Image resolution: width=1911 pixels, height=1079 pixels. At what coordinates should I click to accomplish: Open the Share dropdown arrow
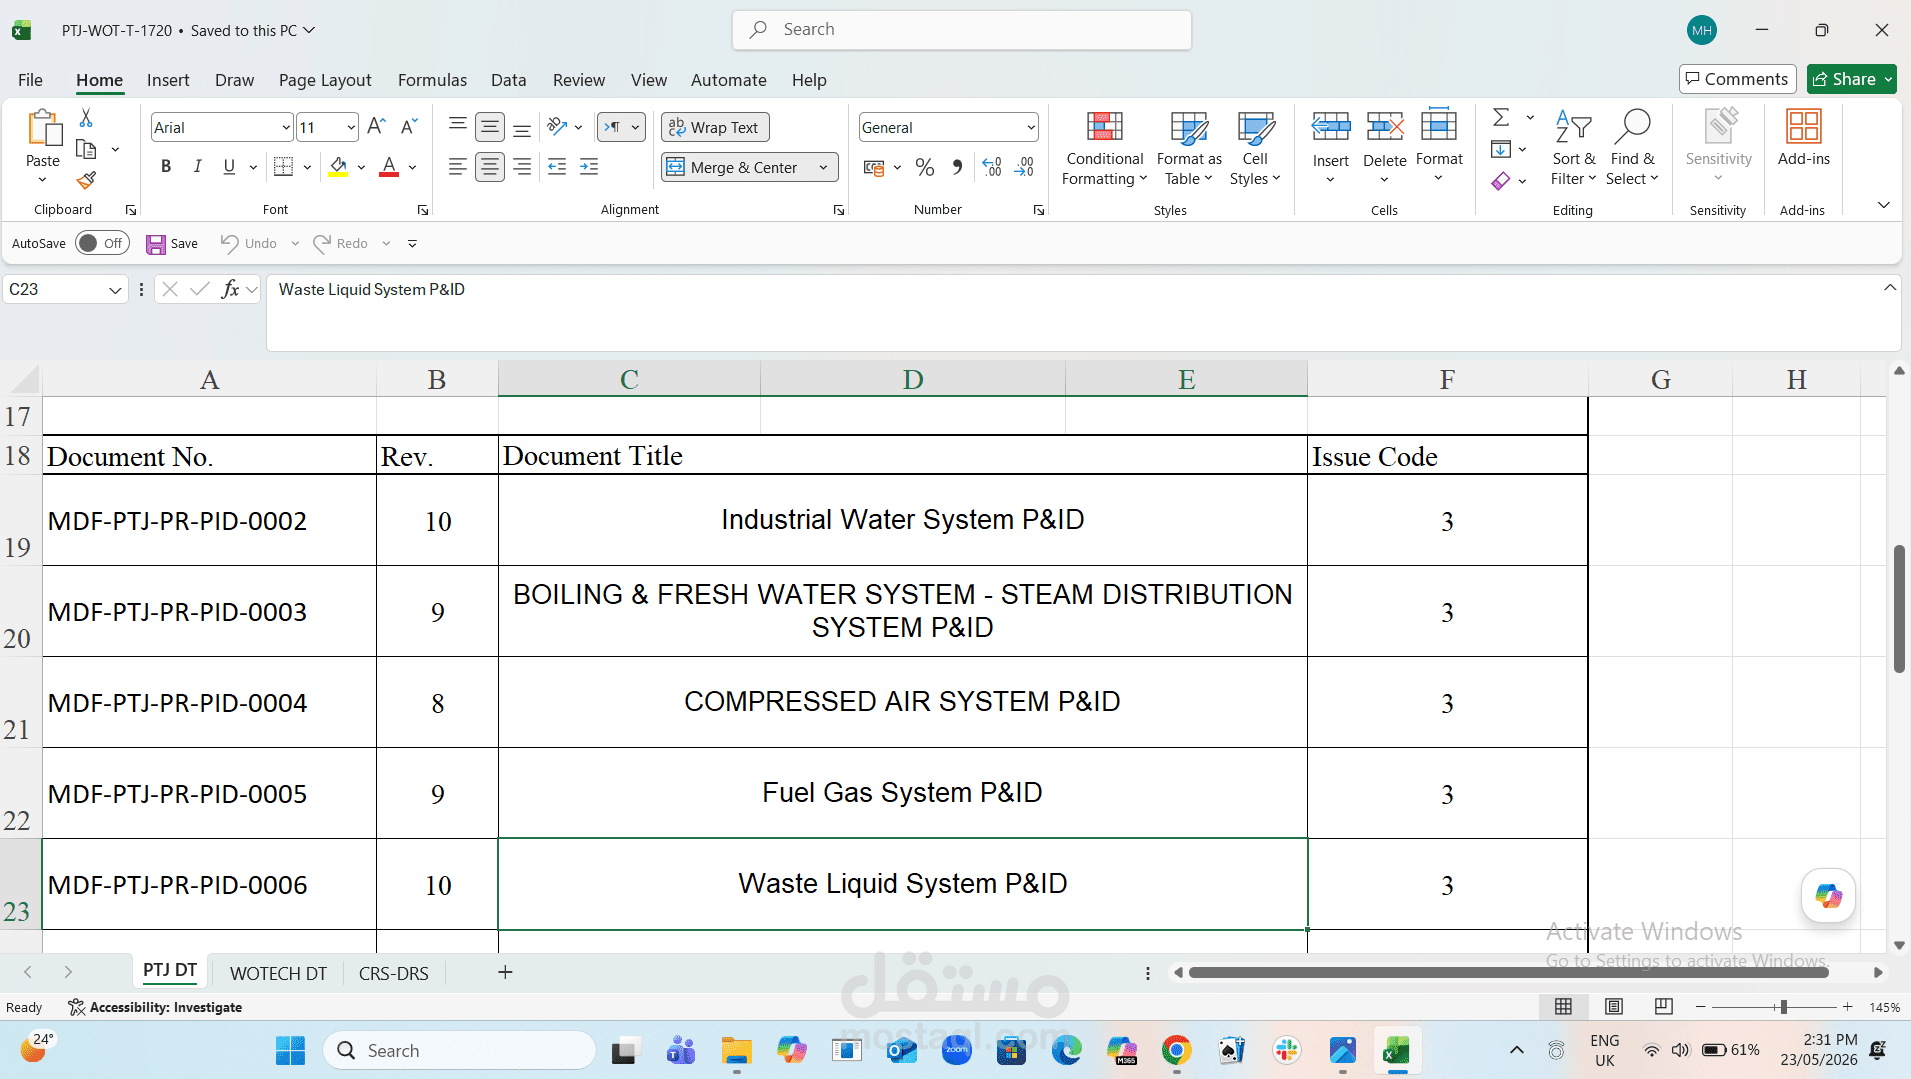[1888, 79]
